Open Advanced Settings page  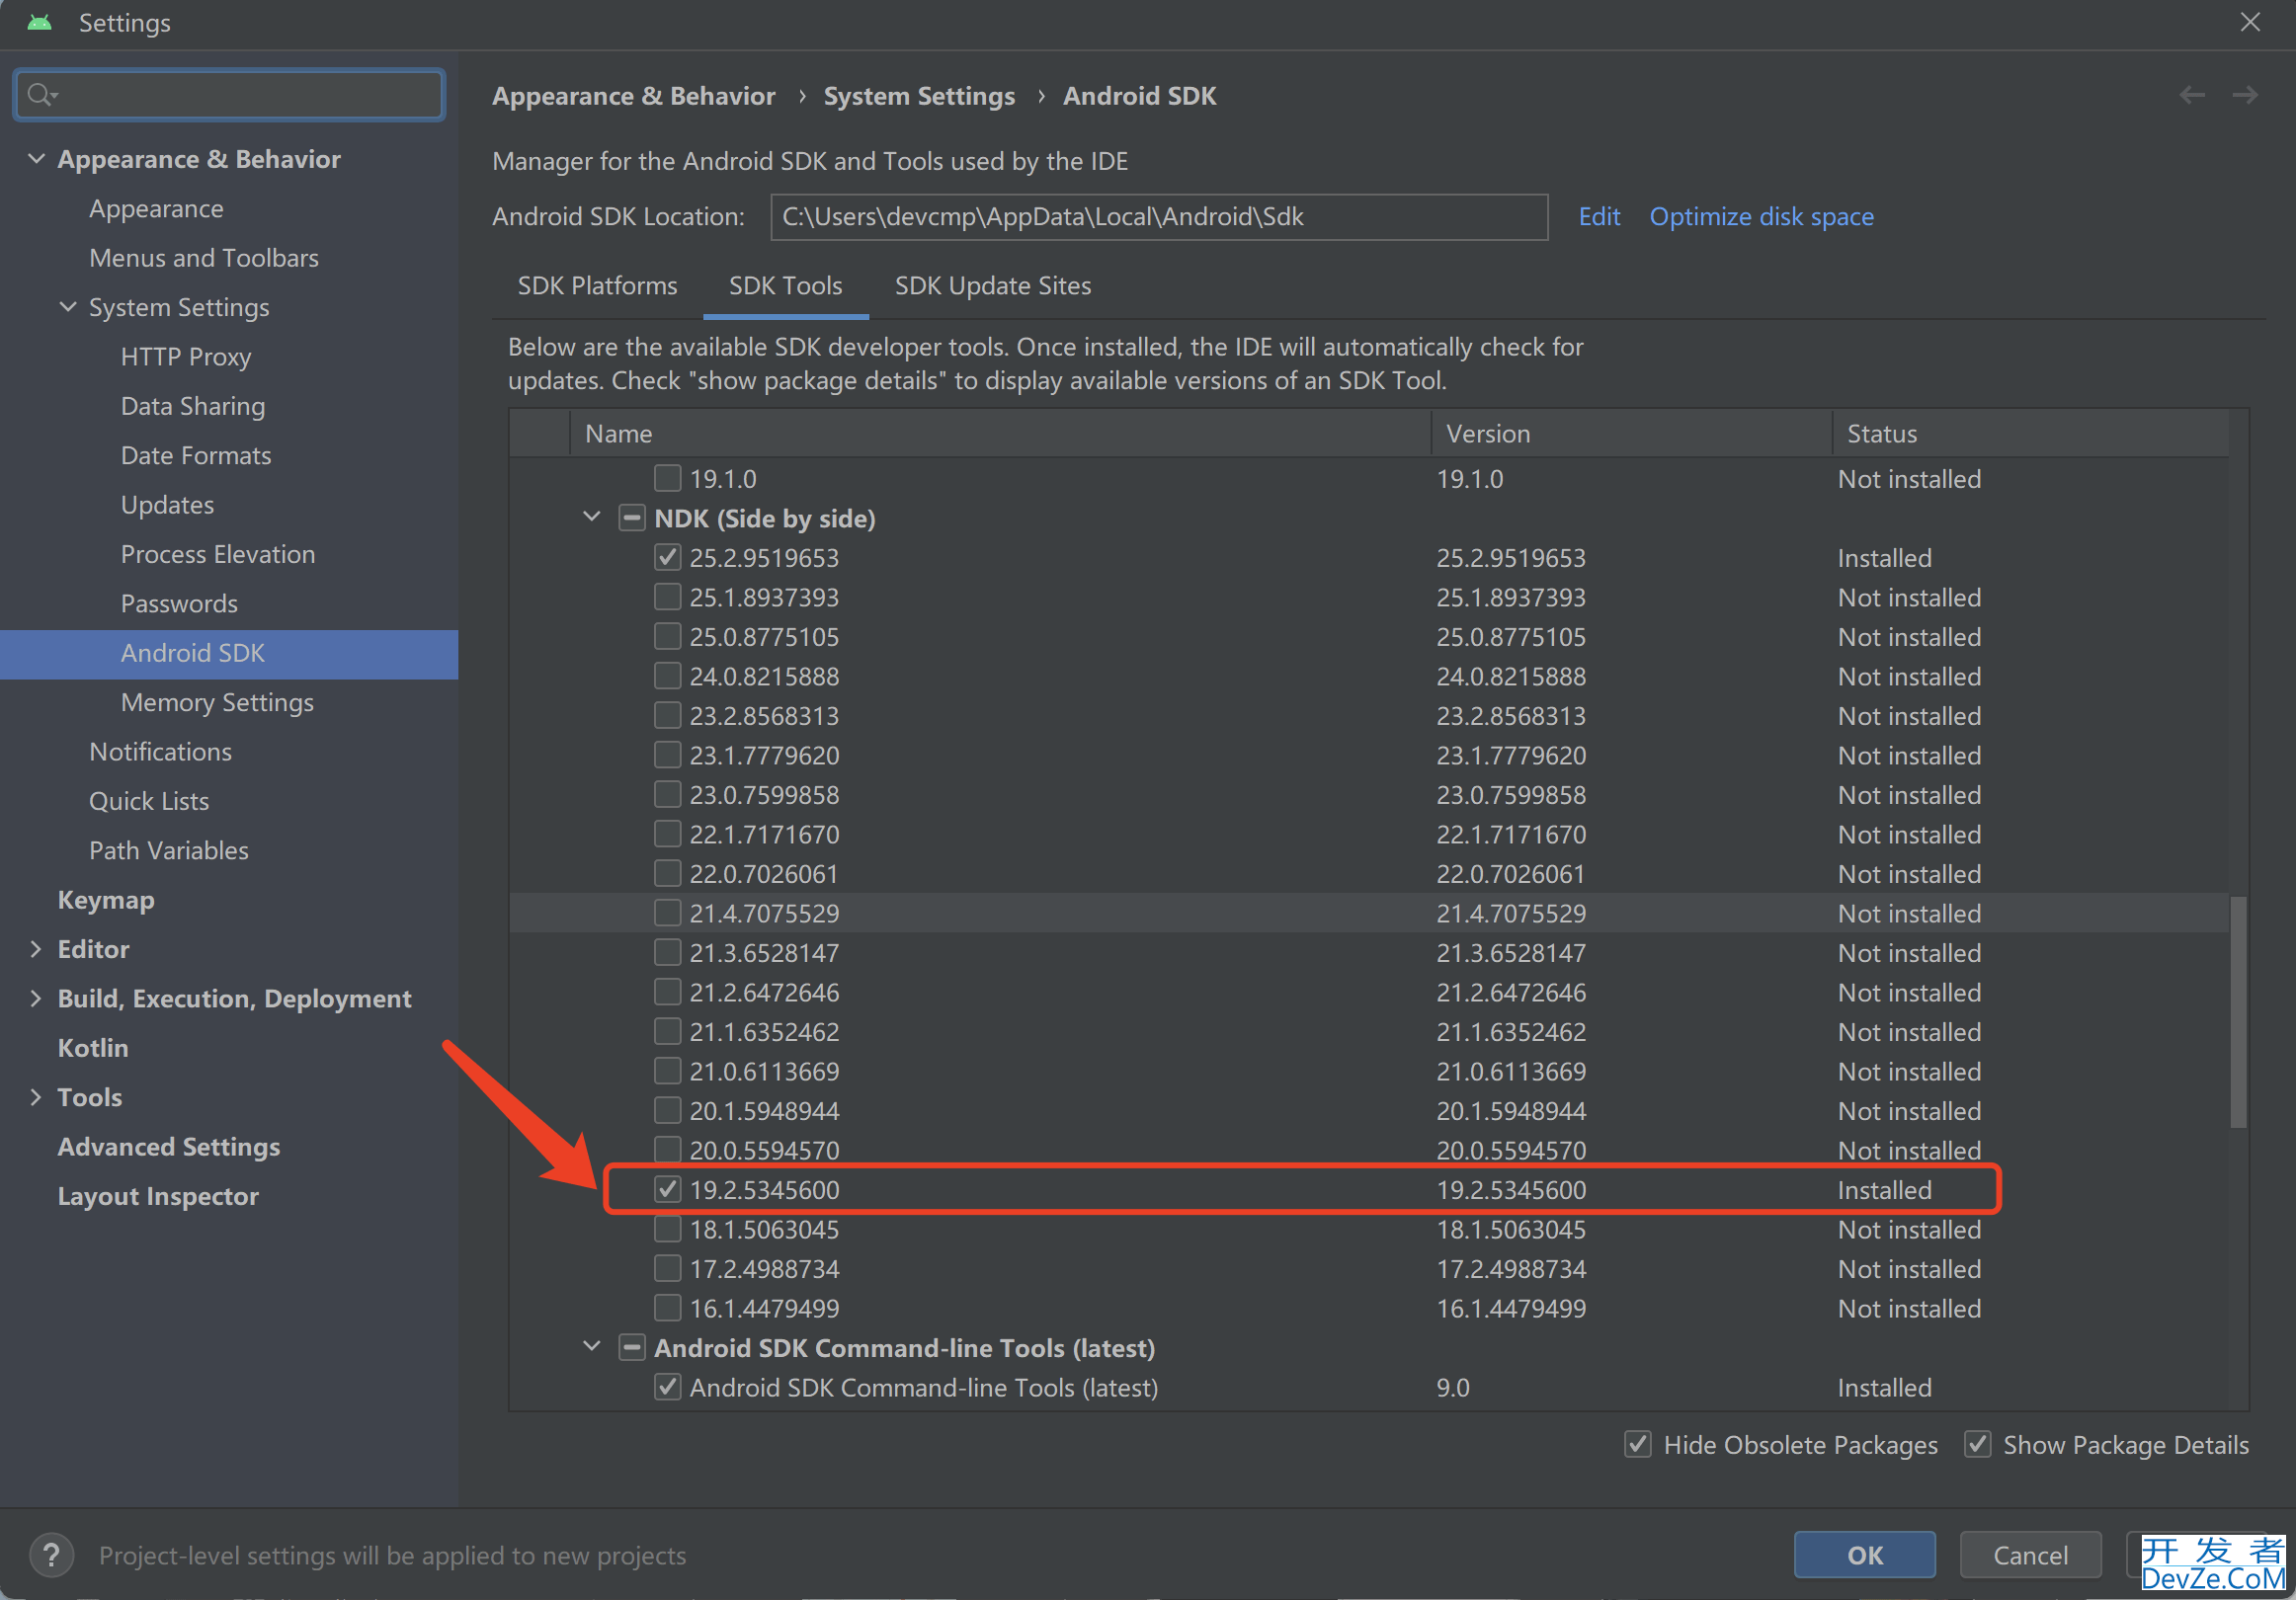(x=169, y=1147)
